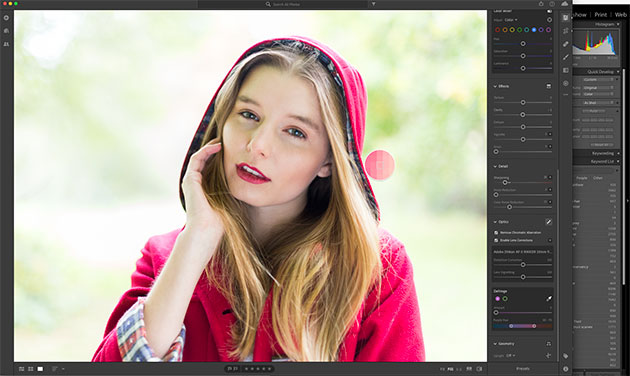This screenshot has height=376, width=630.
Task: Select the Radial Gradient tool
Action: [x=566, y=83]
